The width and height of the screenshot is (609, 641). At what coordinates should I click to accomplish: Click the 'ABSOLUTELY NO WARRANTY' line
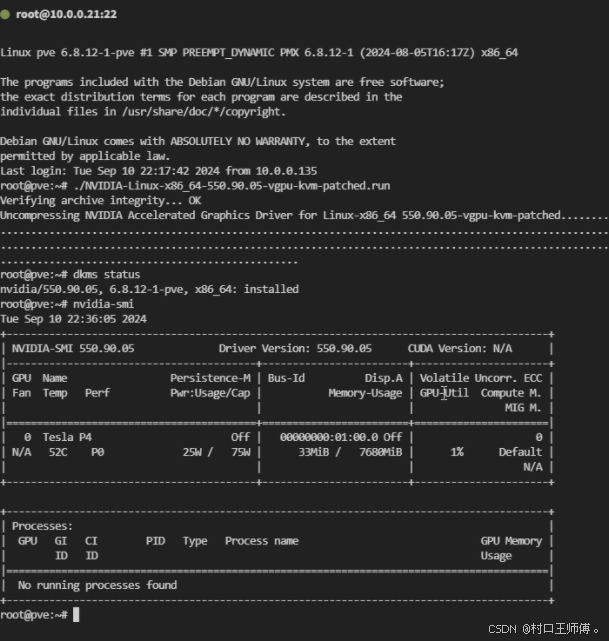point(198,141)
